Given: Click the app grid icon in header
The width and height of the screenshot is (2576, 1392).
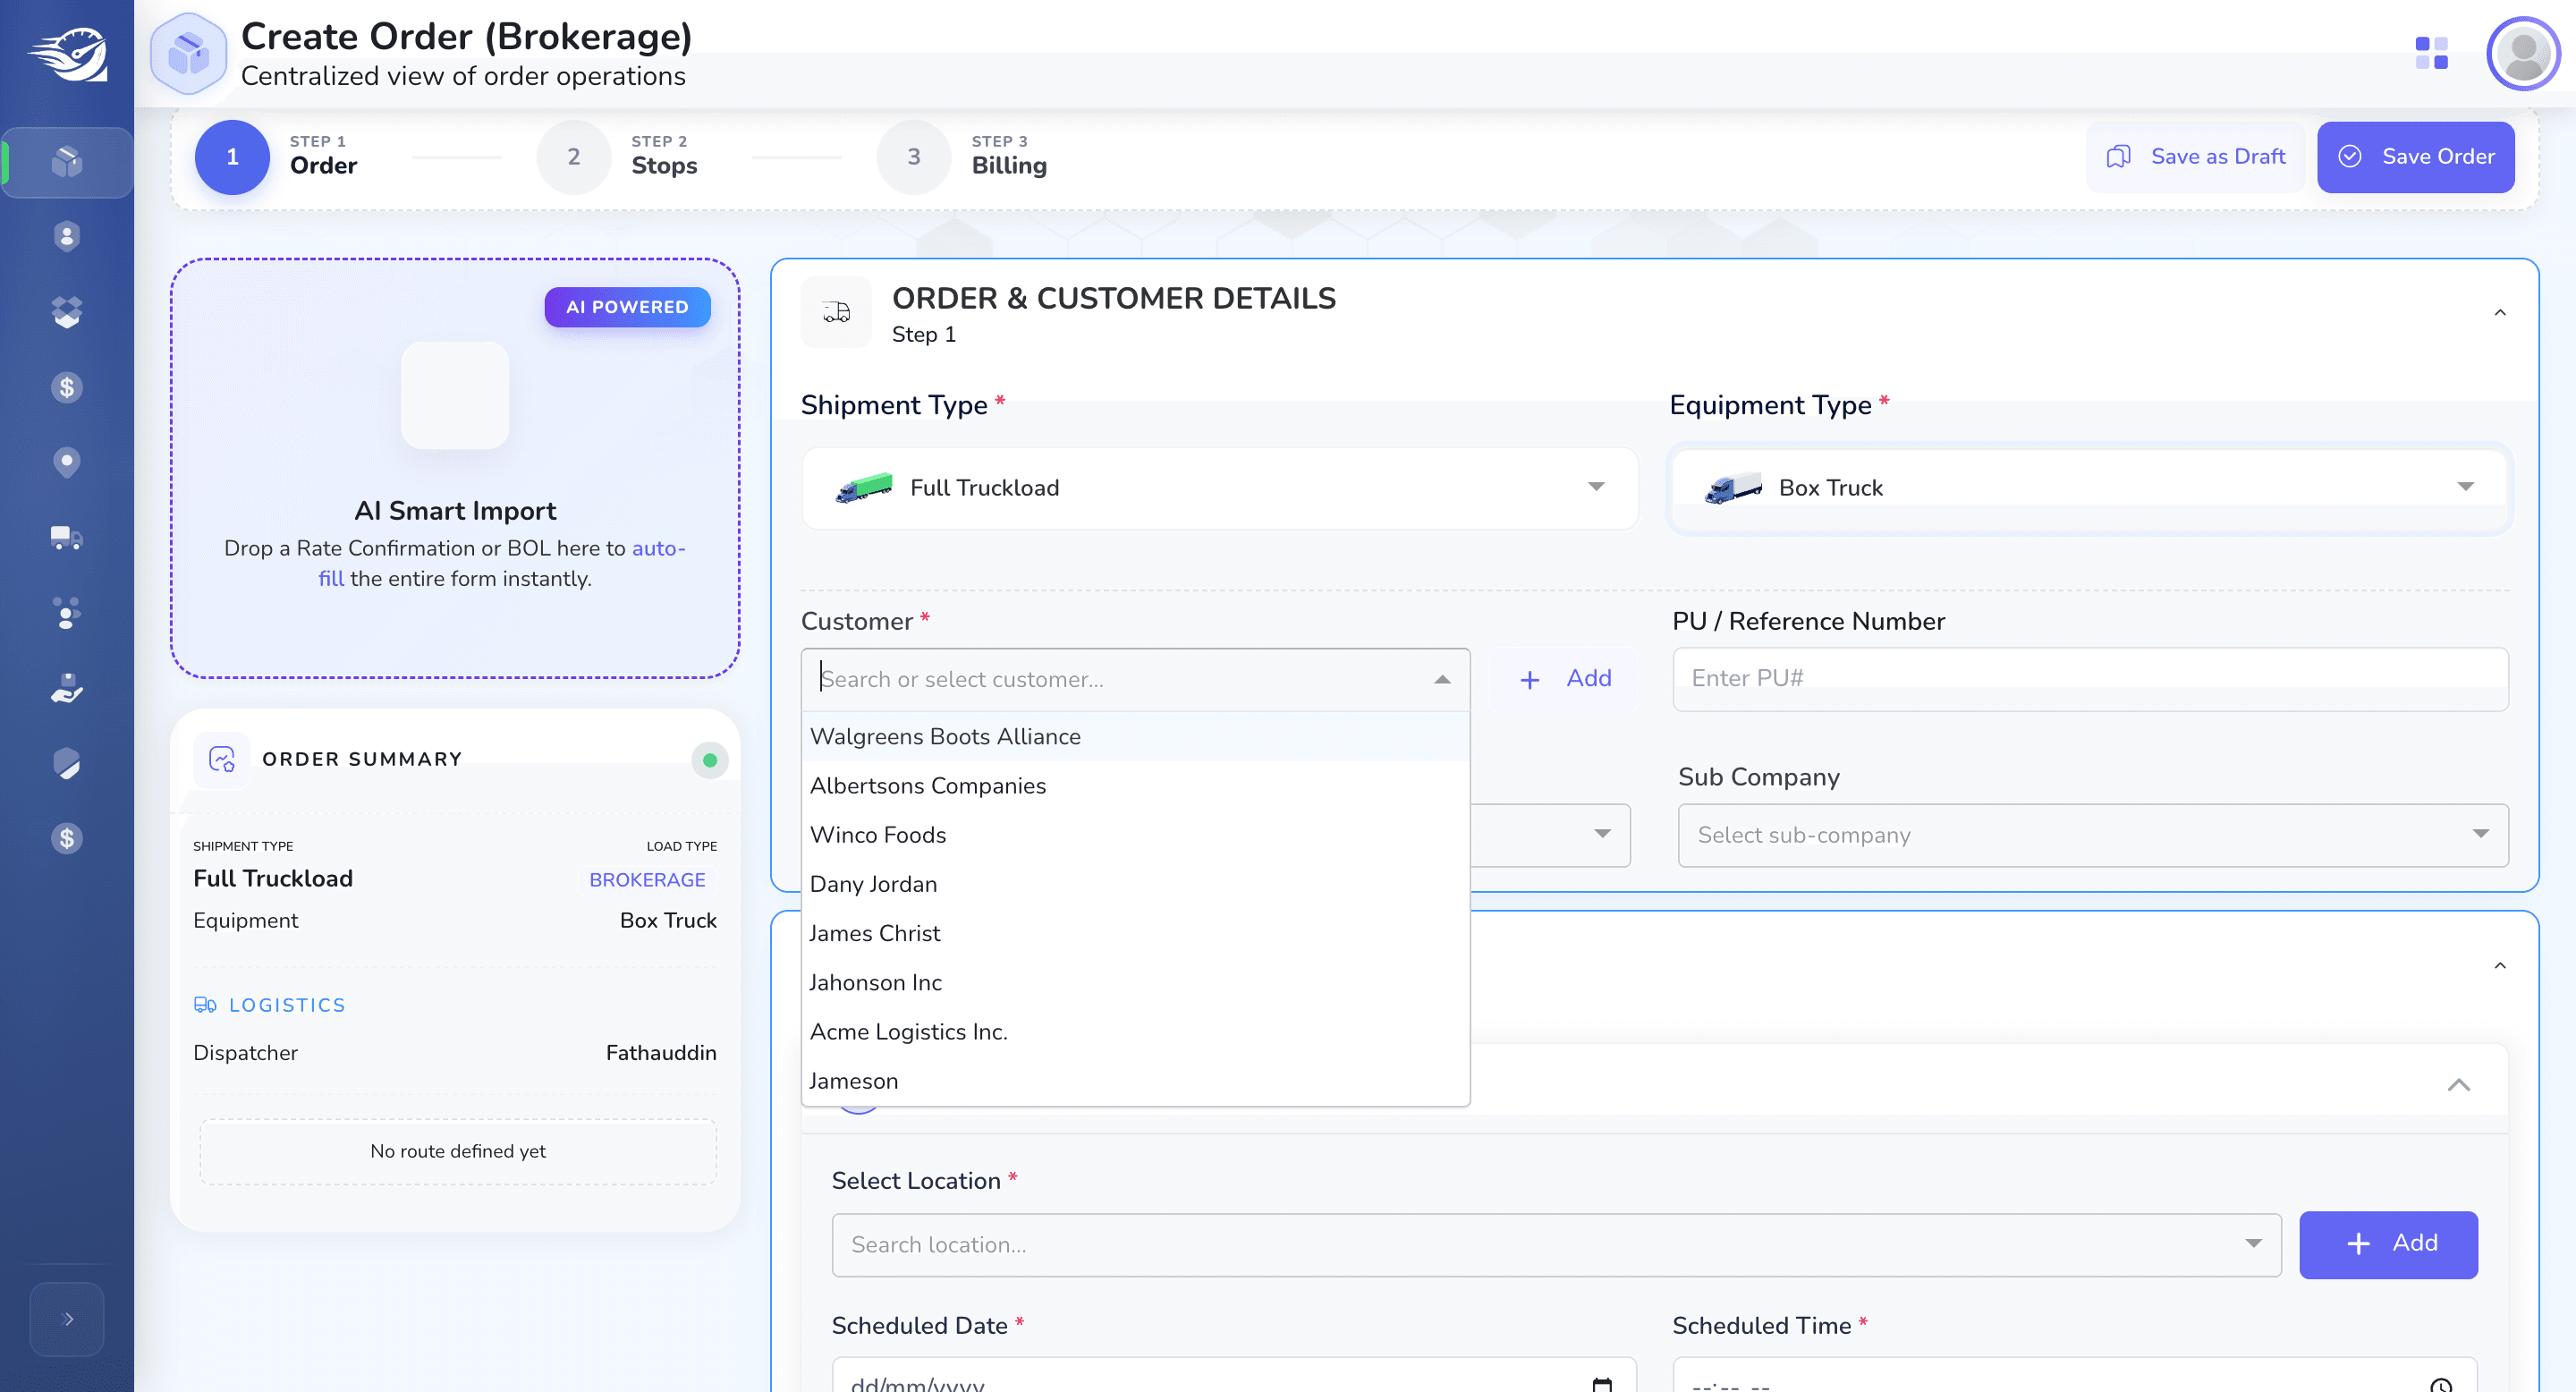Looking at the screenshot, I should point(2431,53).
